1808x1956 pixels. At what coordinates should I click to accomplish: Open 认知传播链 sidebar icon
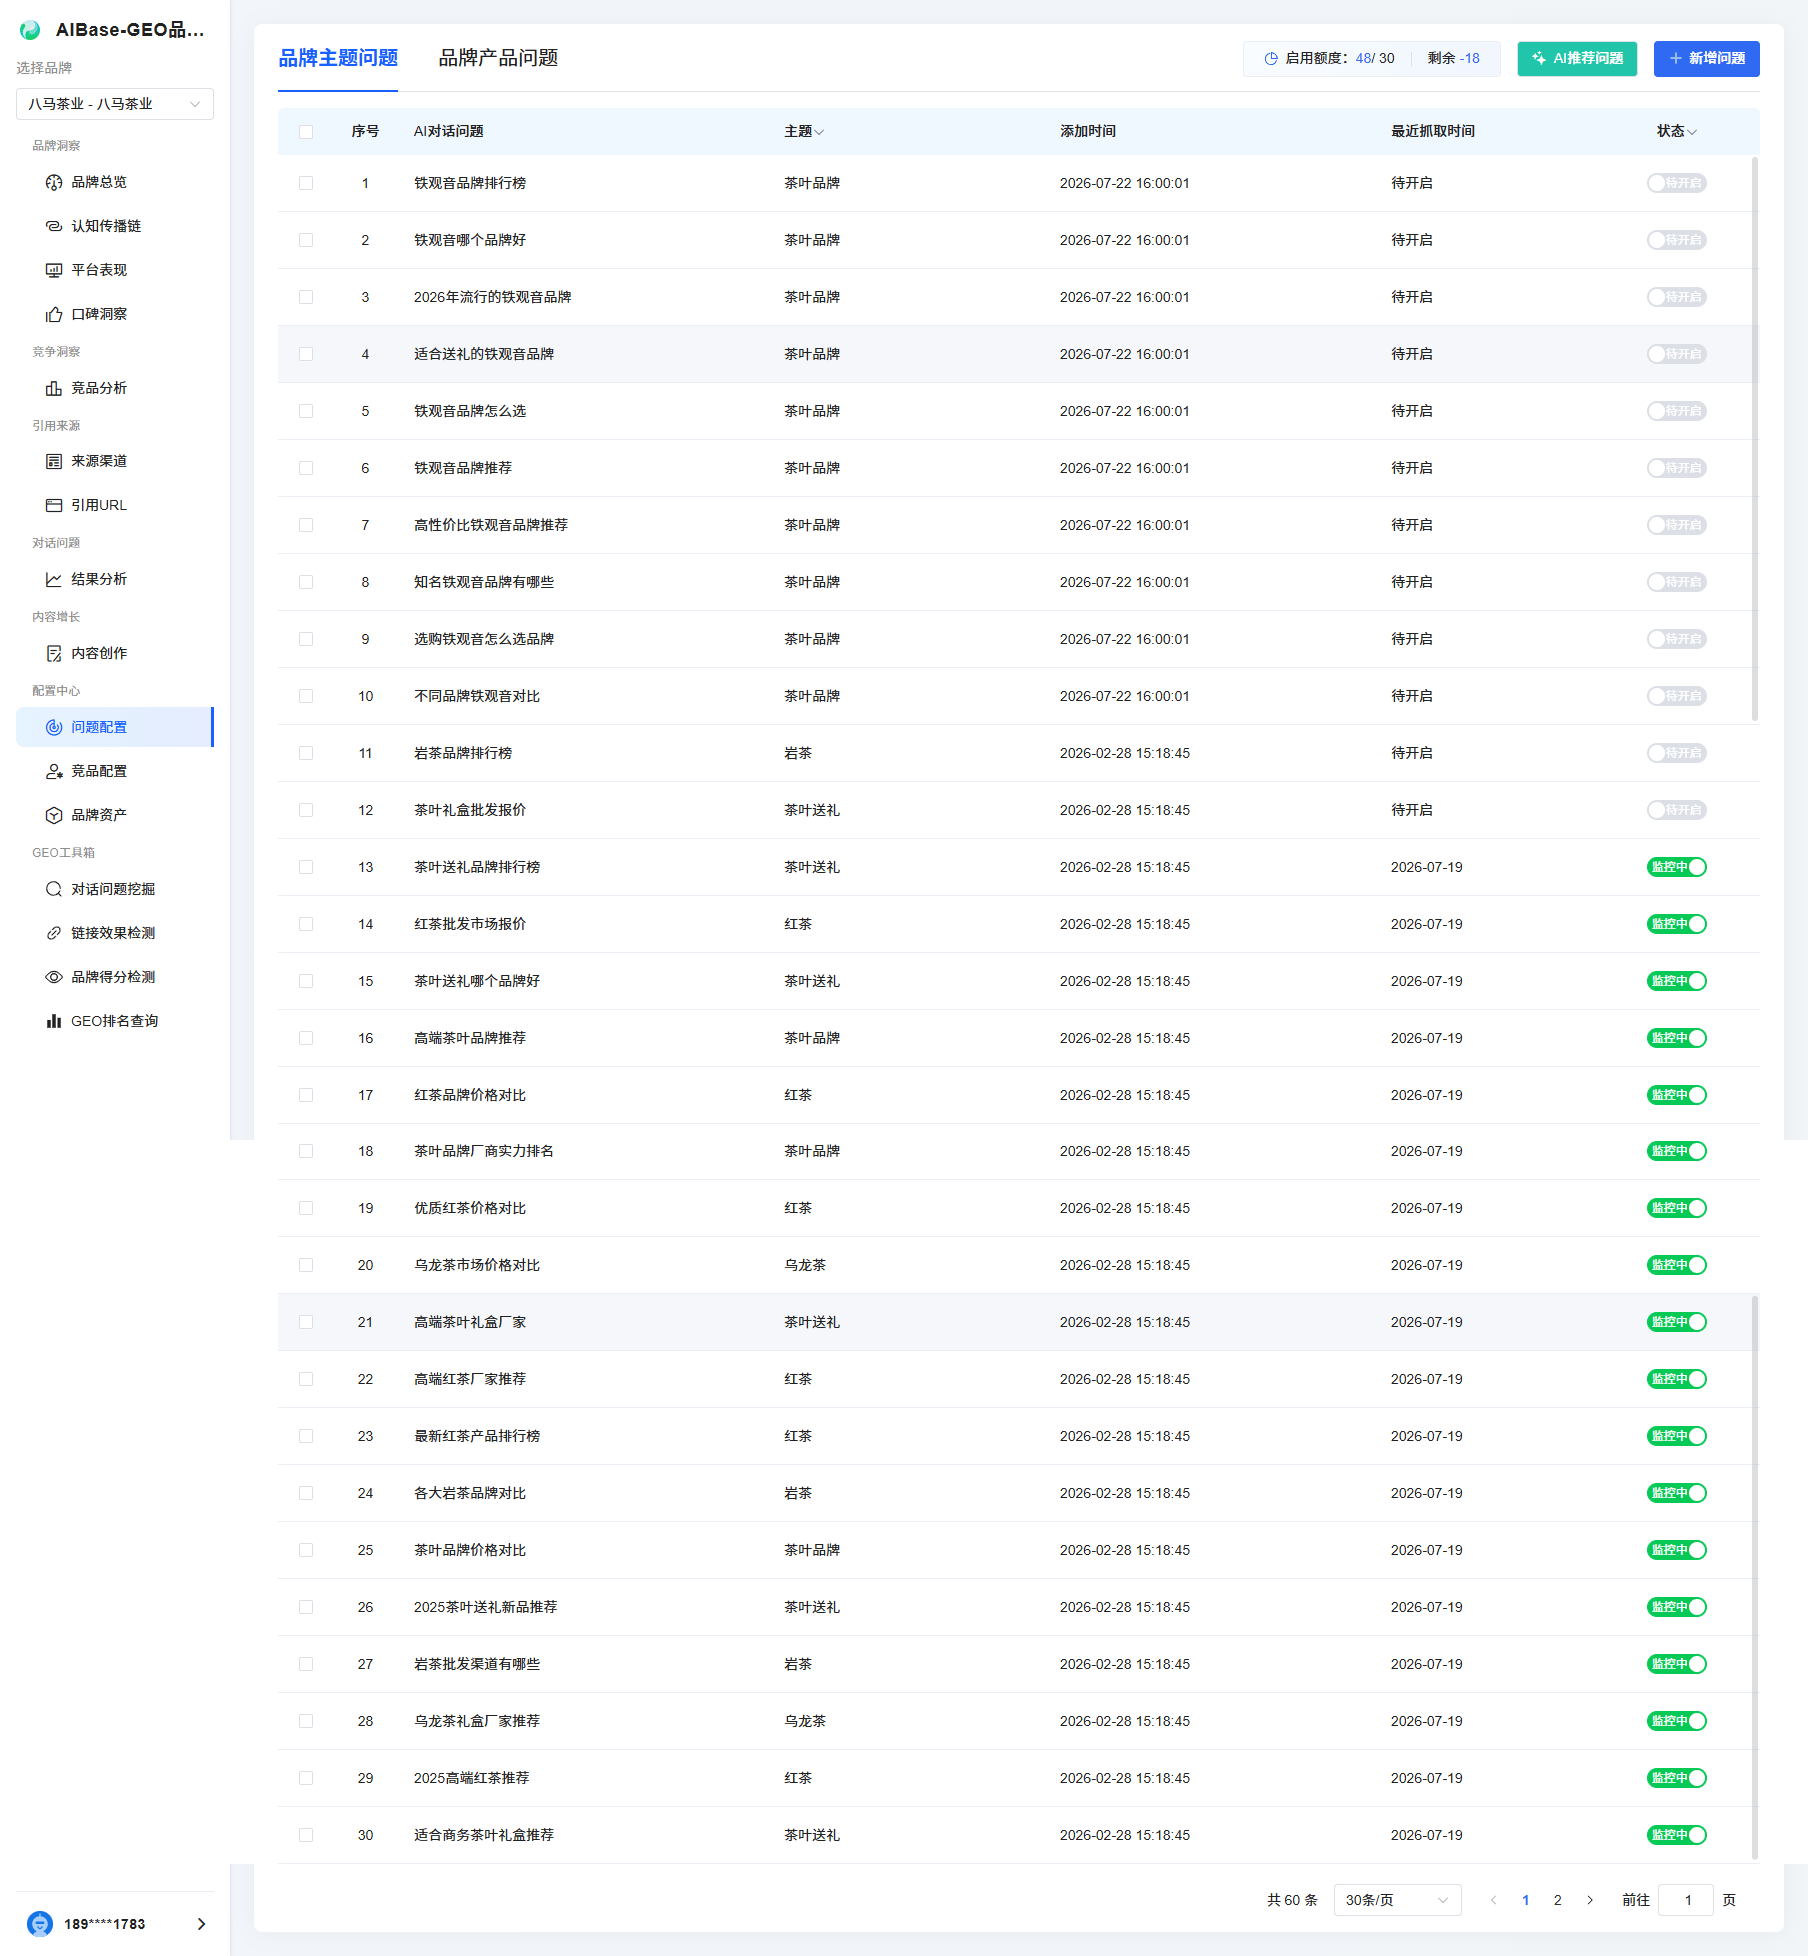point(54,226)
